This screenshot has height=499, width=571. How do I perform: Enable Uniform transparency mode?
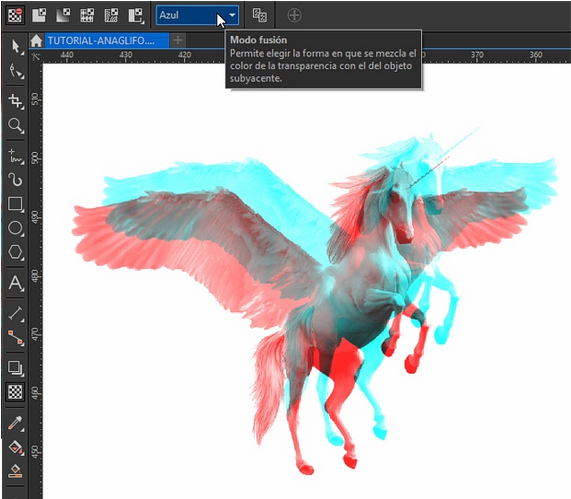39,15
